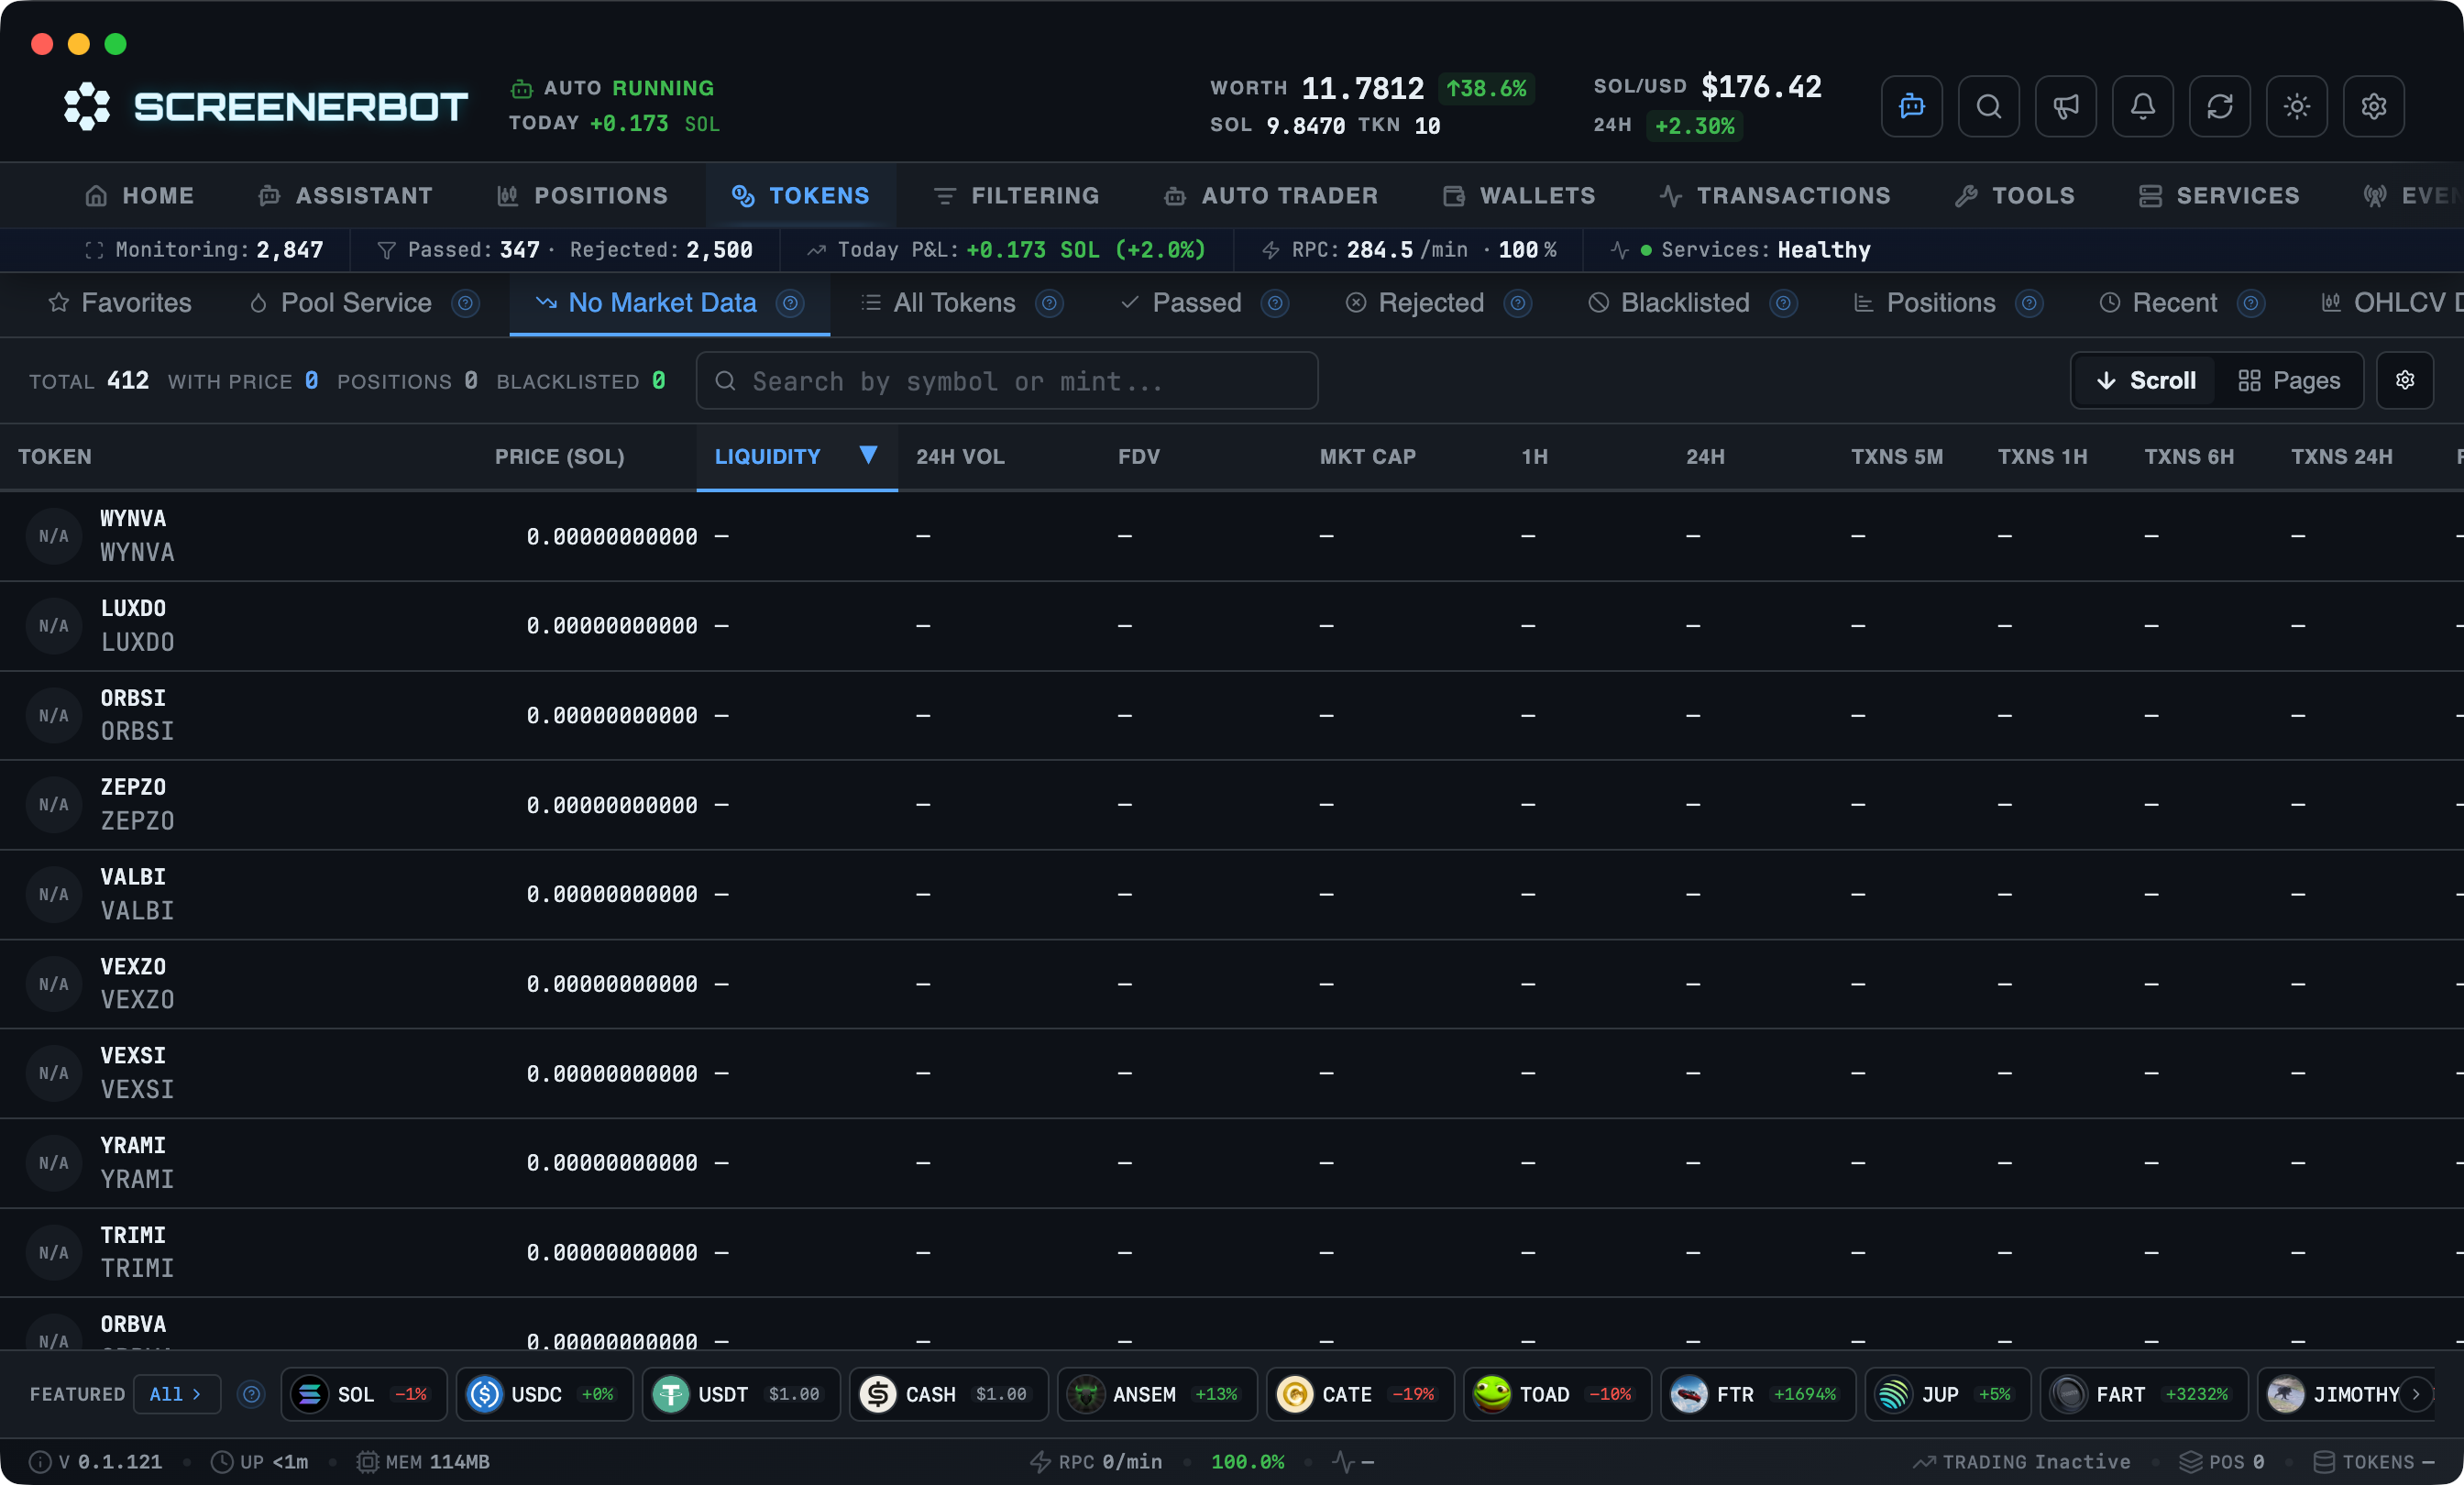Viewport: 2464px width, 1485px height.
Task: Toggle the sun theme icon
Action: point(2296,106)
